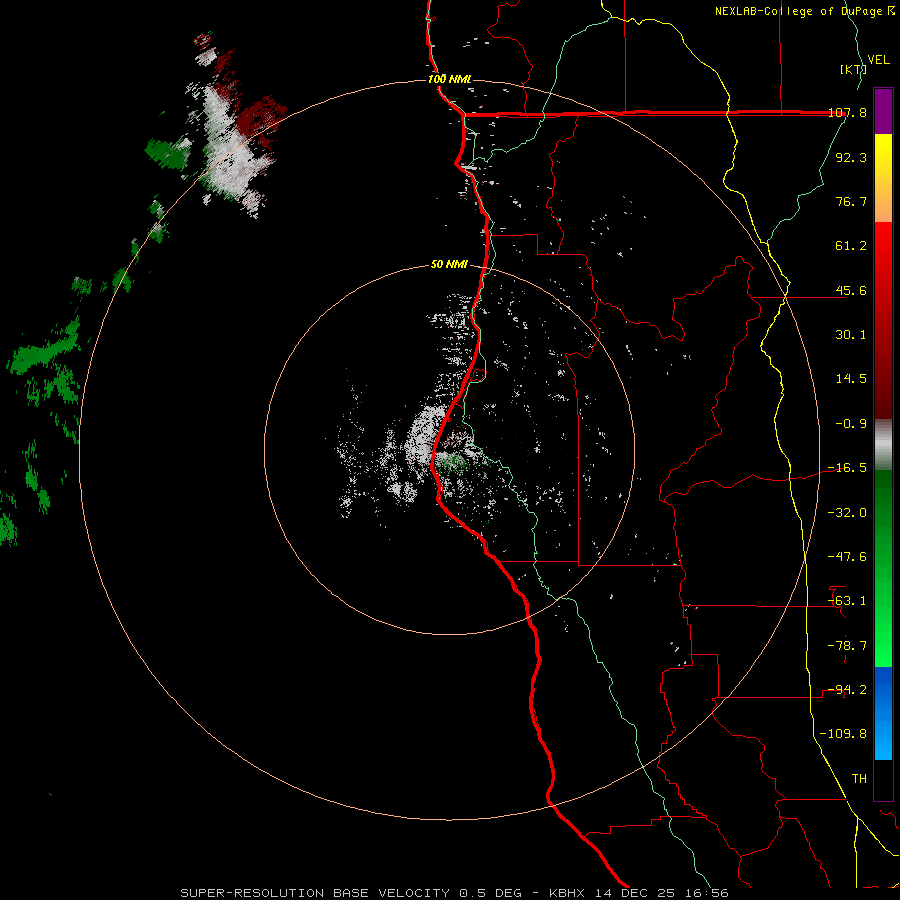Click the 30.1 velocity scale value

(x=851, y=335)
